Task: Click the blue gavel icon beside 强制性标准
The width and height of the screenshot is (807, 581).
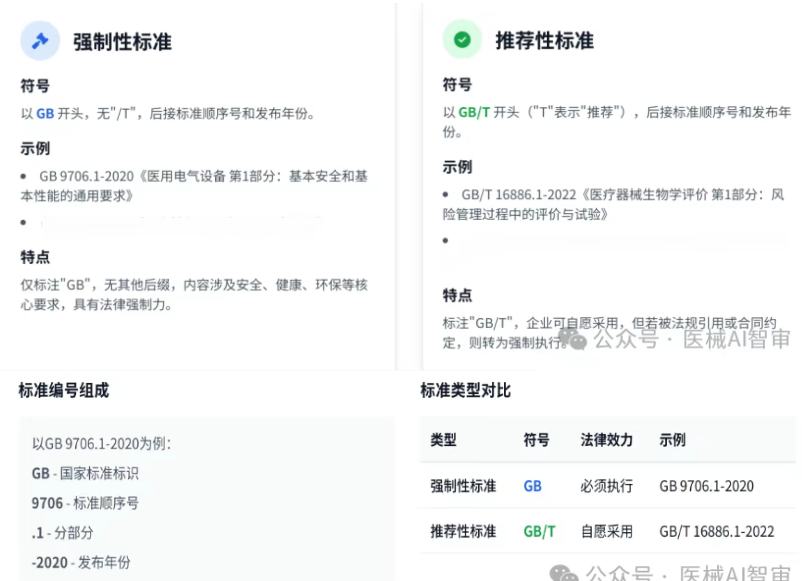Action: pos(39,40)
